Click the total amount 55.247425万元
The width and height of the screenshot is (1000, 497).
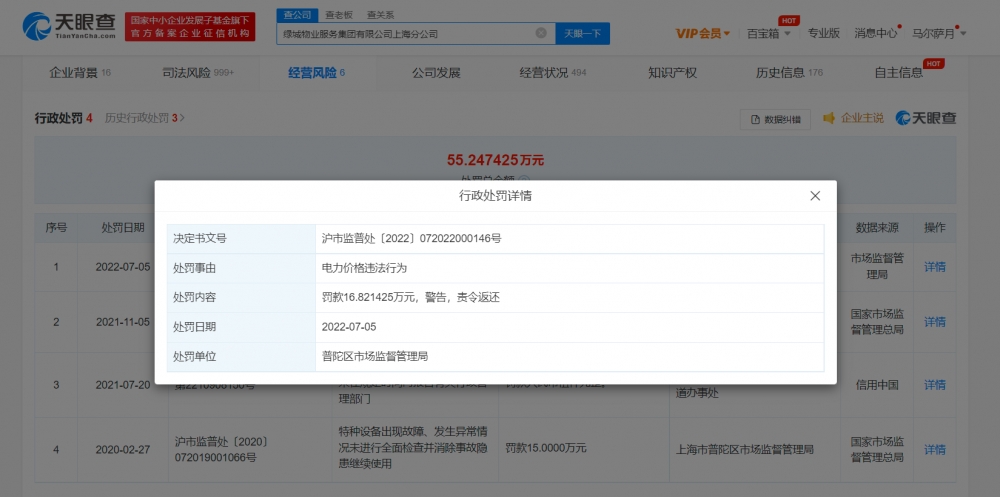pos(496,160)
